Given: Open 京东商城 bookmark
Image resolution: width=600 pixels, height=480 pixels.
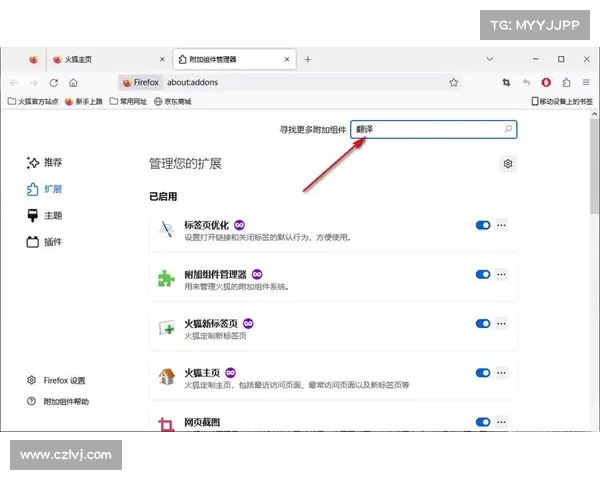Looking at the screenshot, I should click(x=173, y=101).
